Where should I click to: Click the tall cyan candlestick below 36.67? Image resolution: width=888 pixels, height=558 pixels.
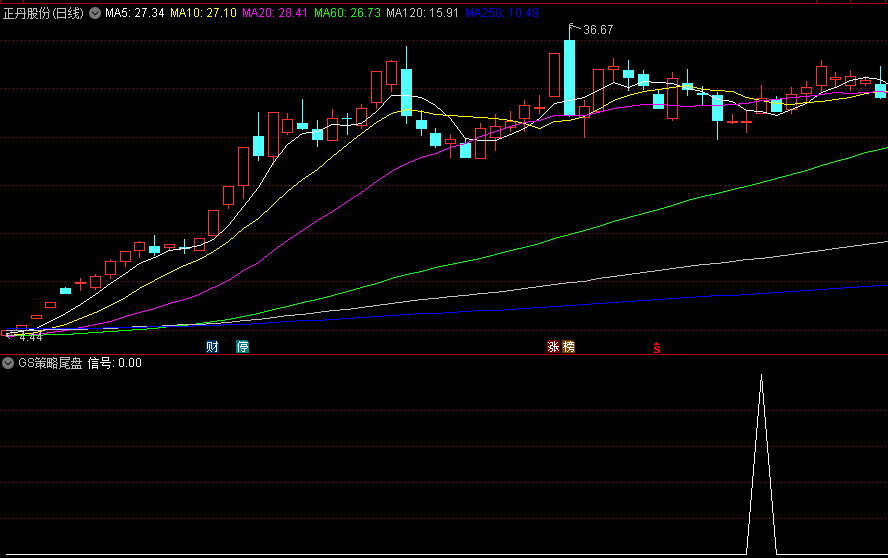click(x=569, y=78)
